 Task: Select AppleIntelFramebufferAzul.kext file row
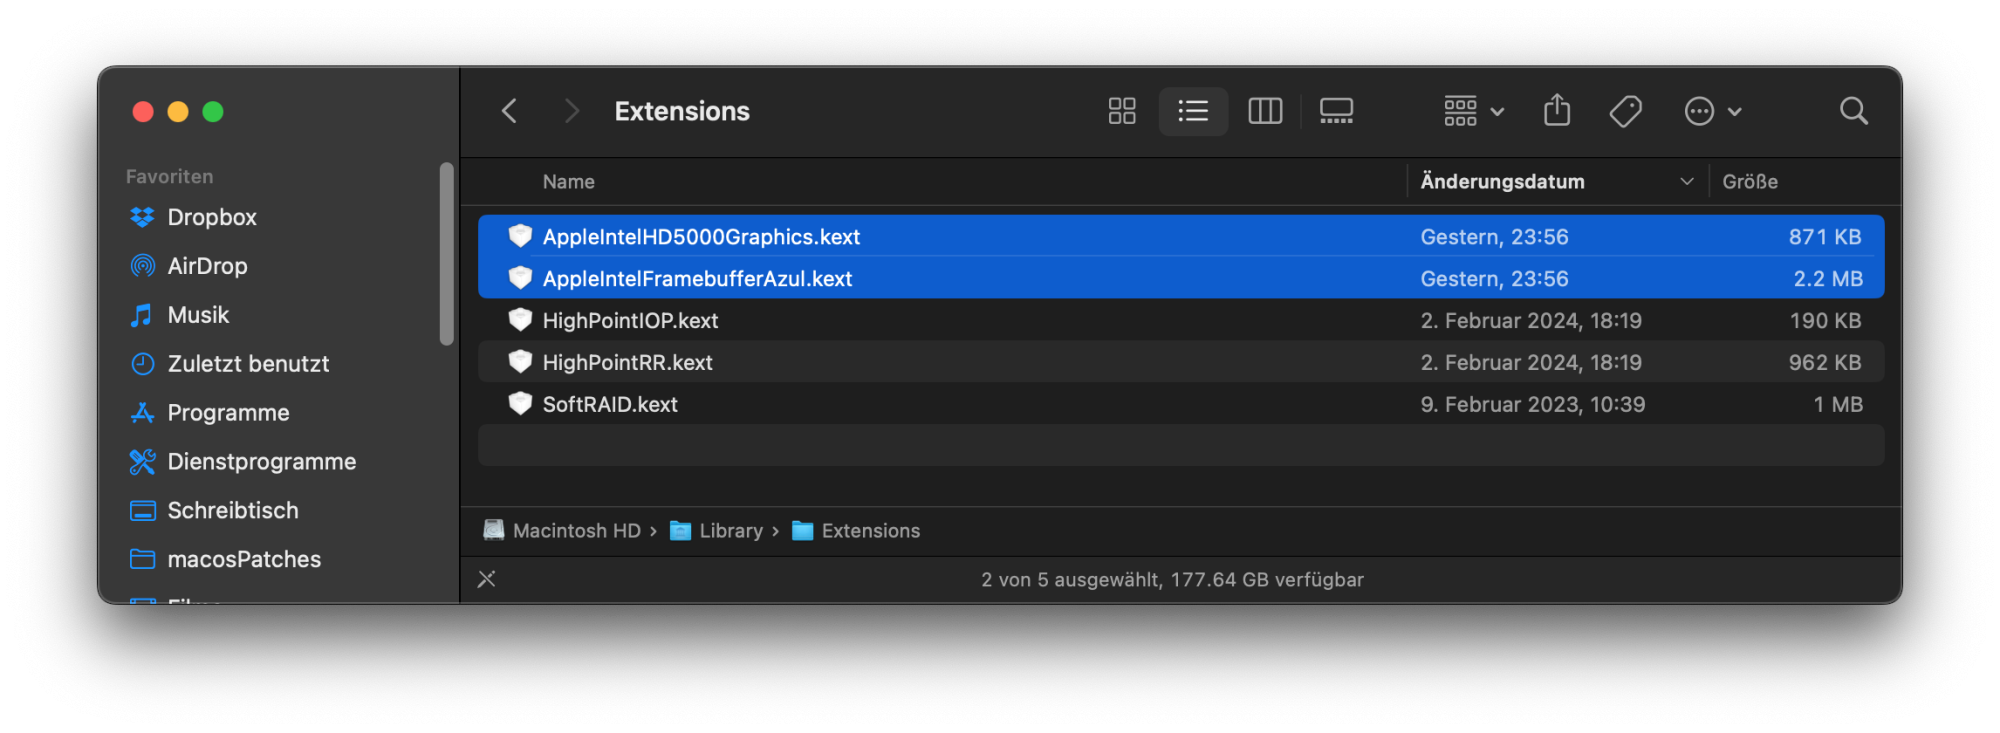(x=1181, y=279)
